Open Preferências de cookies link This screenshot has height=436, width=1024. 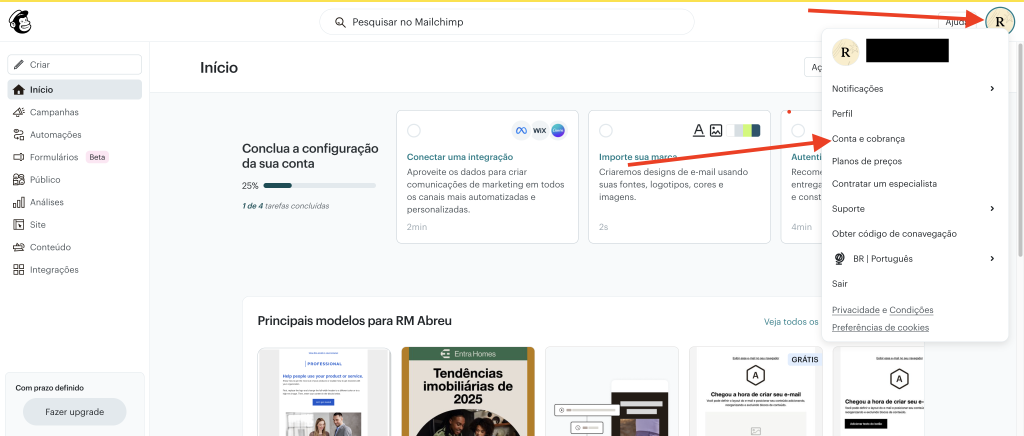(880, 328)
